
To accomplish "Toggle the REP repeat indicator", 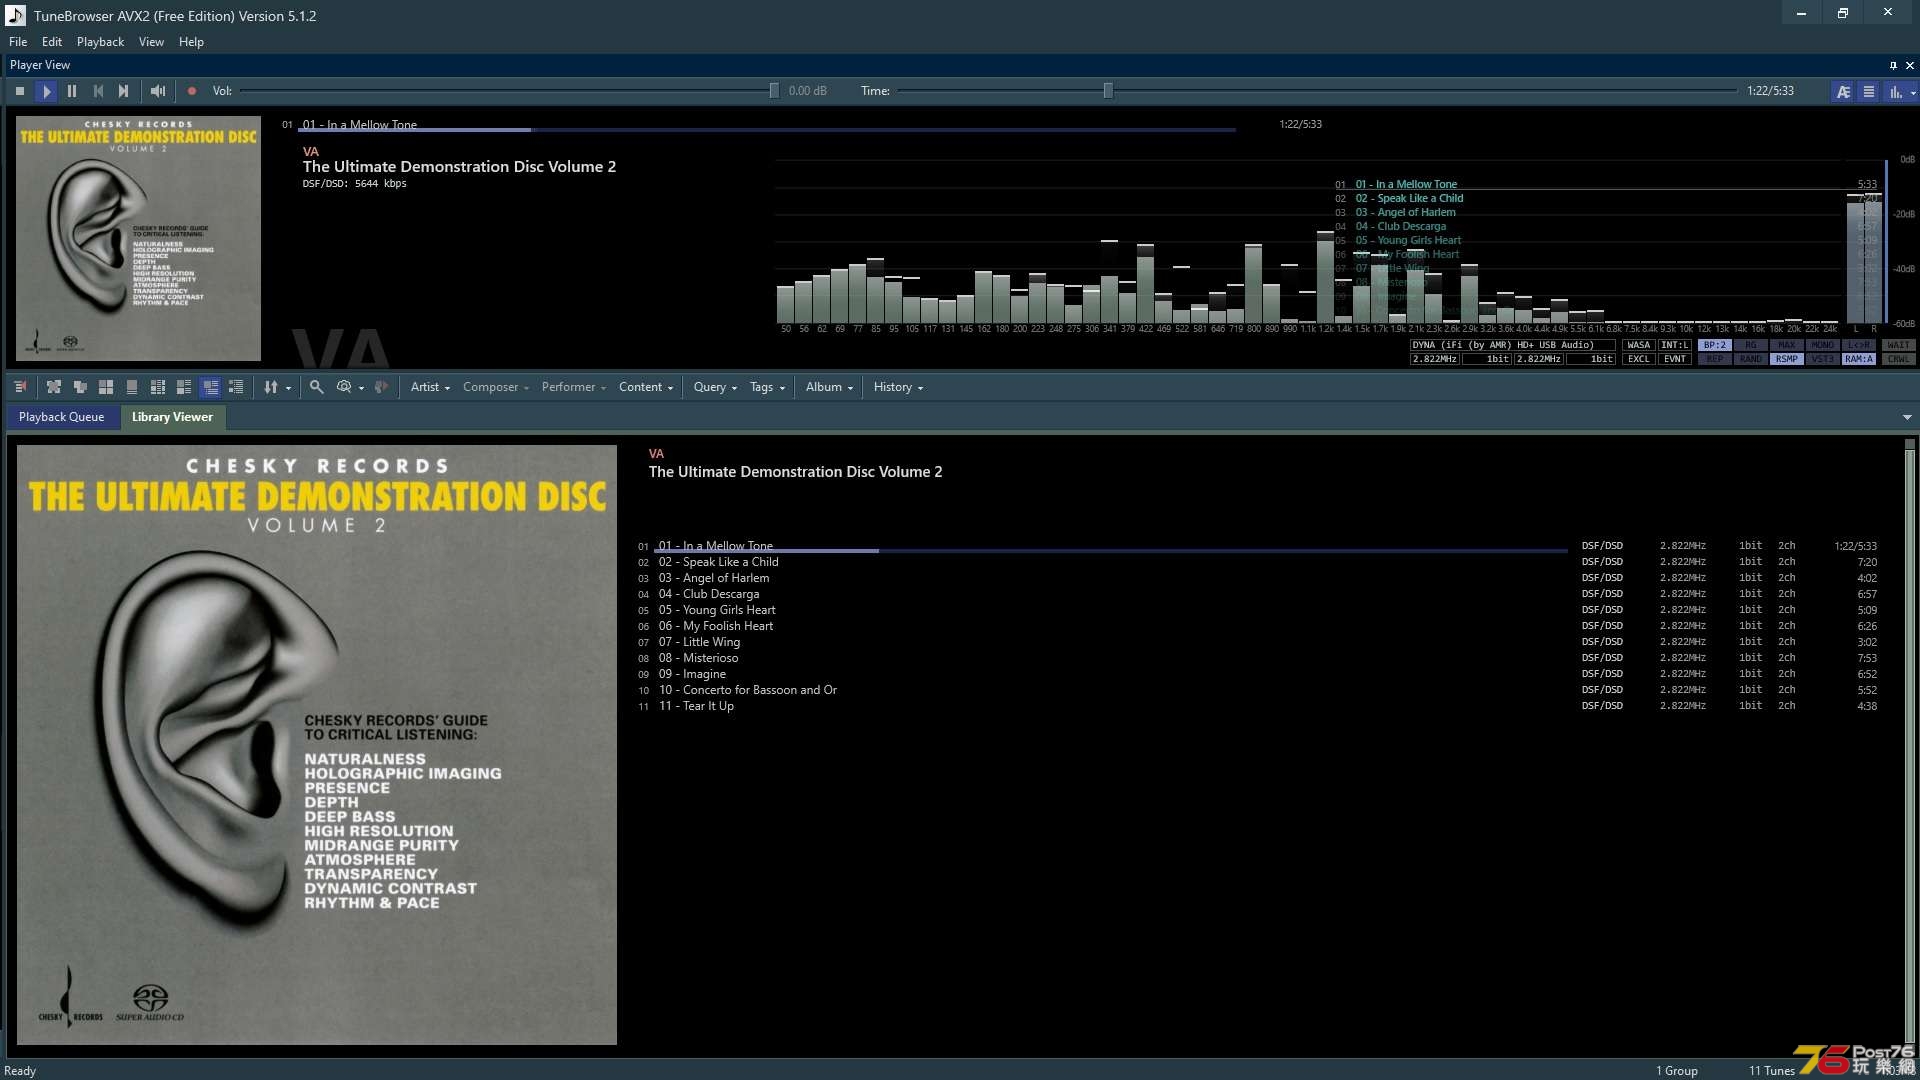I will (1714, 359).
